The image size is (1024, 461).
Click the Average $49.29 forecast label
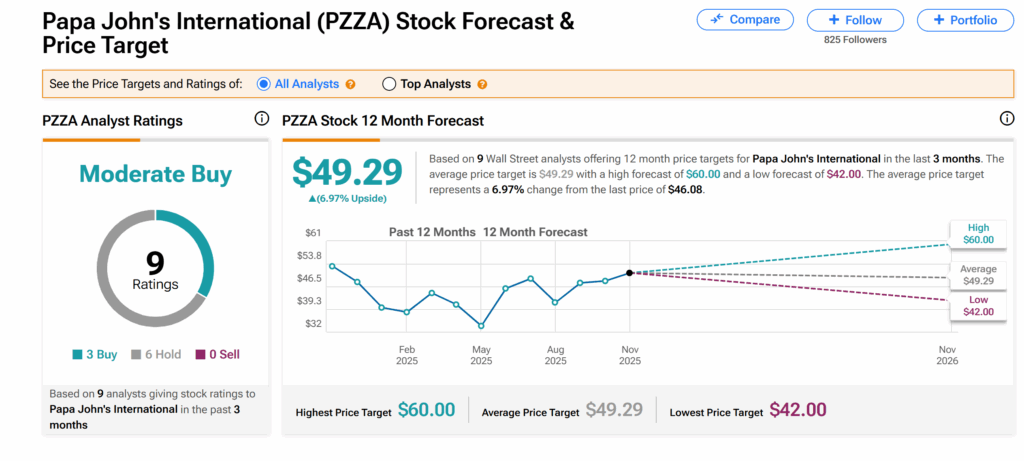click(x=978, y=275)
